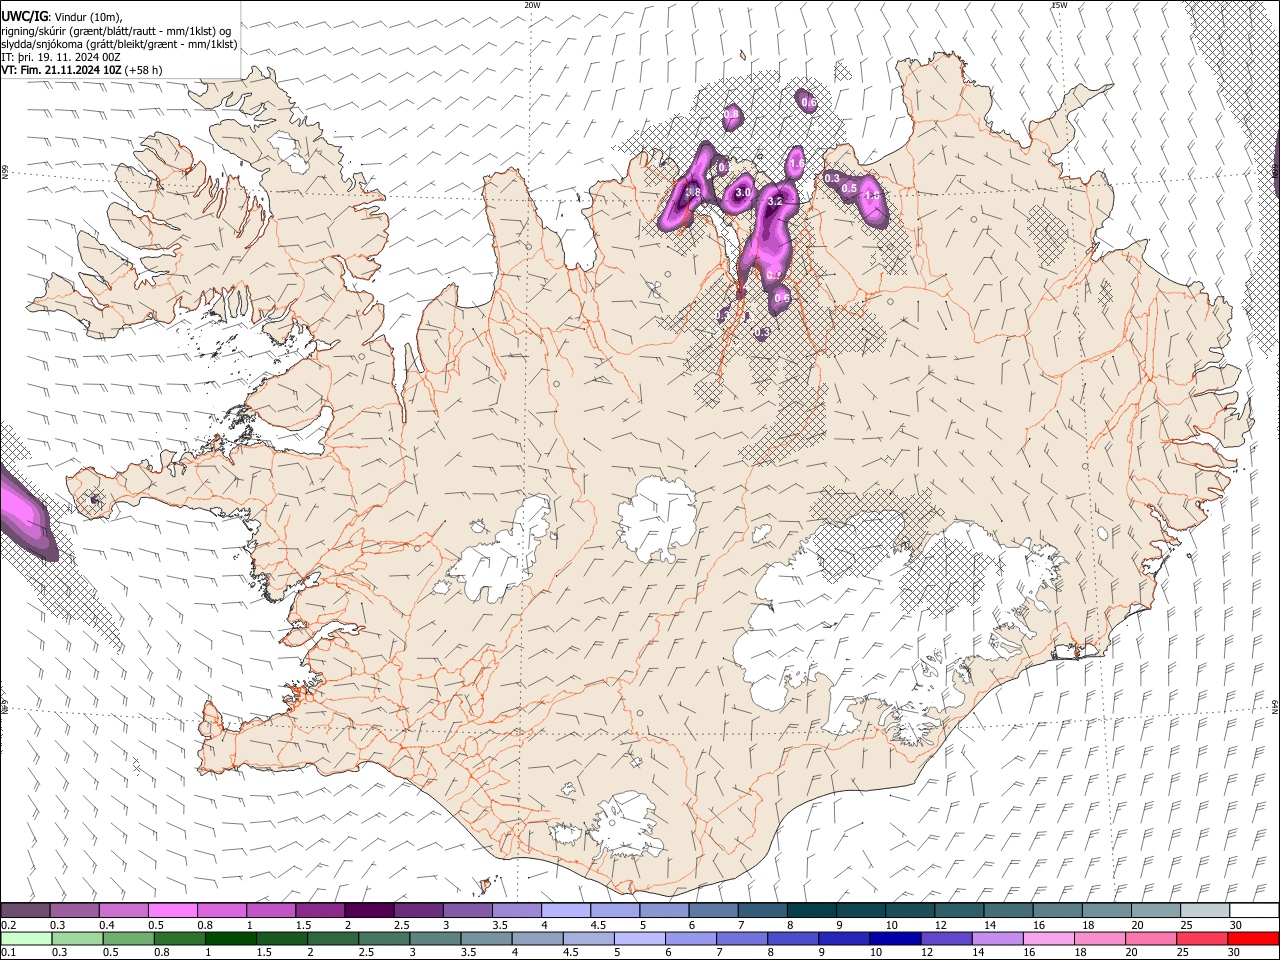Click the '3.0' precipitation value on the map

743,192
